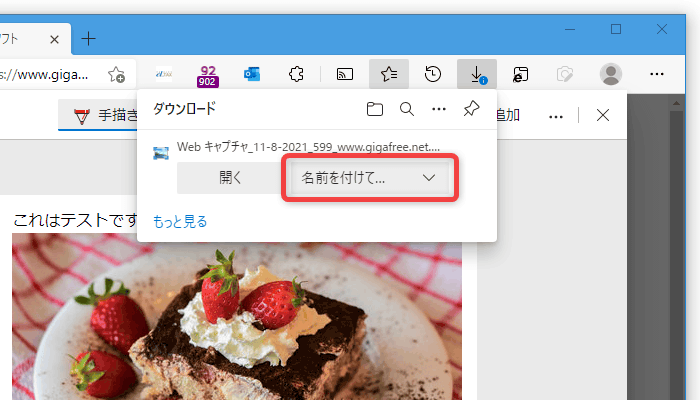
Task: Open the History clock icon
Action: (x=433, y=74)
